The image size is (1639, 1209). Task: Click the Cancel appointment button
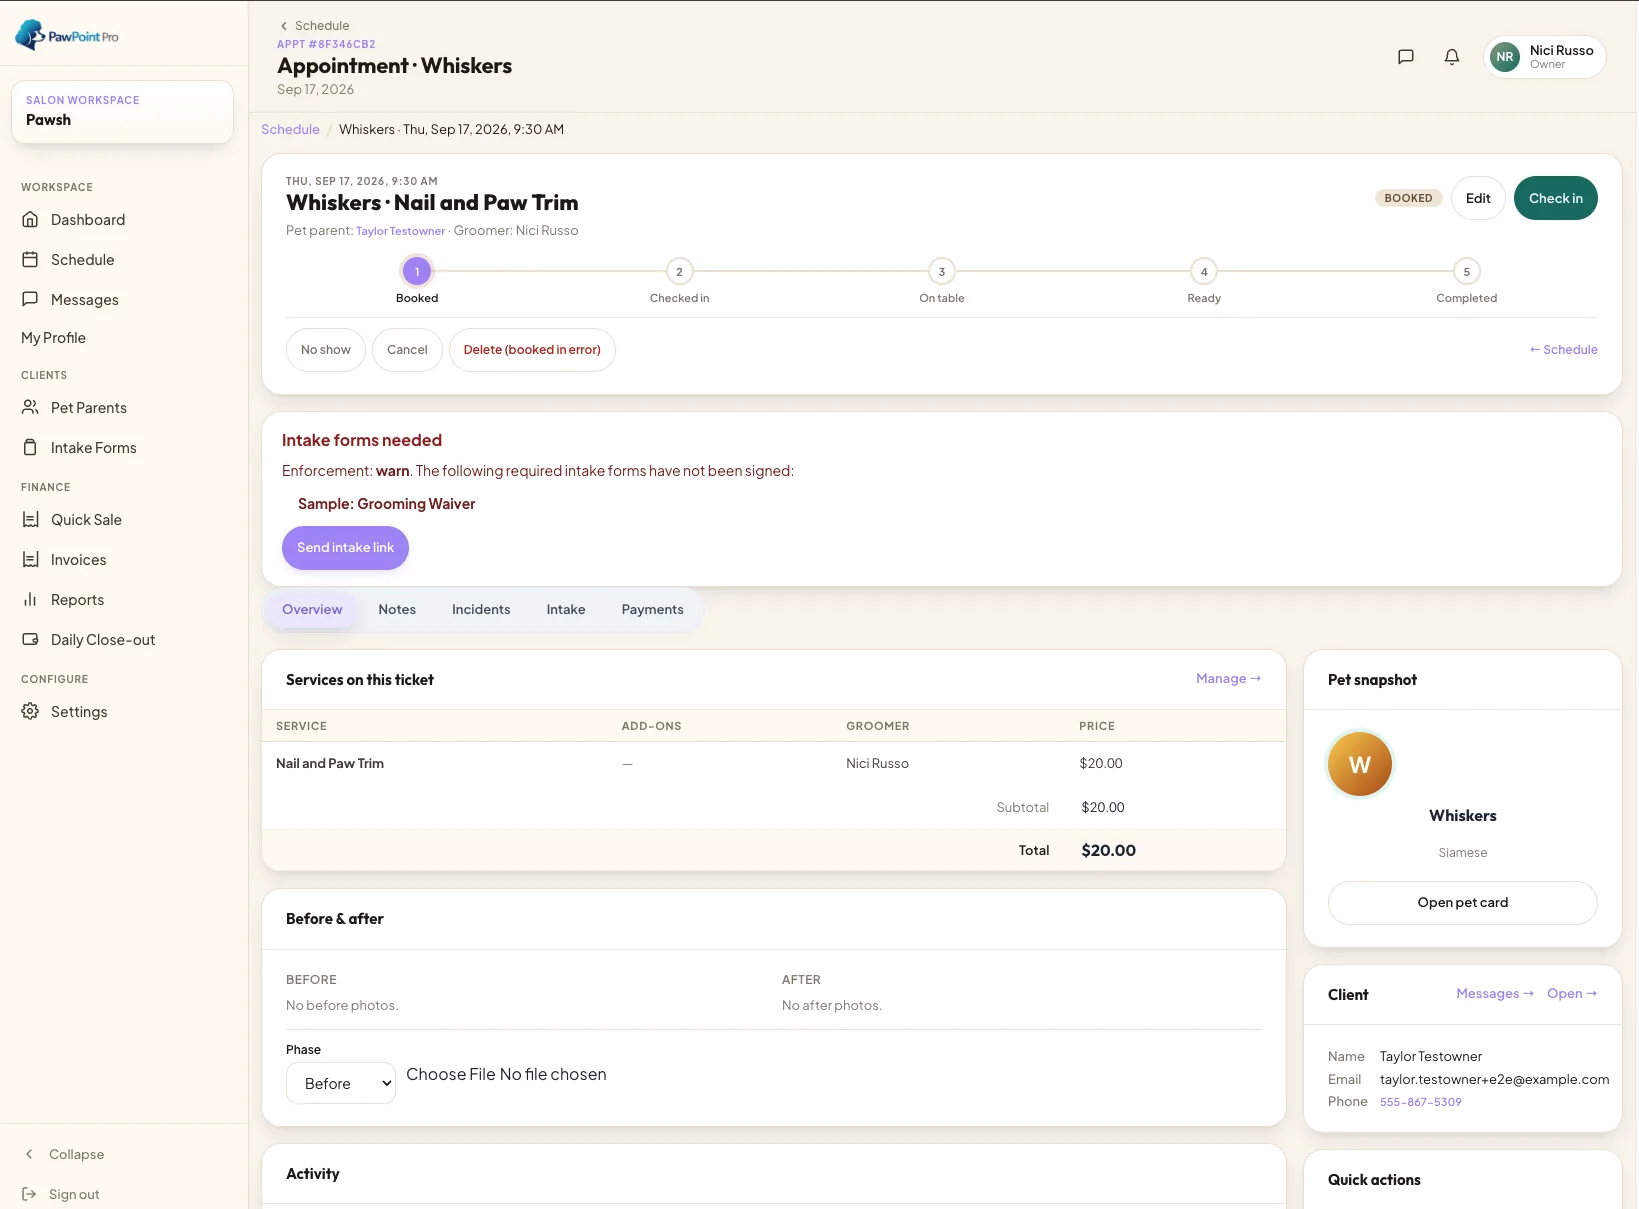tap(407, 350)
